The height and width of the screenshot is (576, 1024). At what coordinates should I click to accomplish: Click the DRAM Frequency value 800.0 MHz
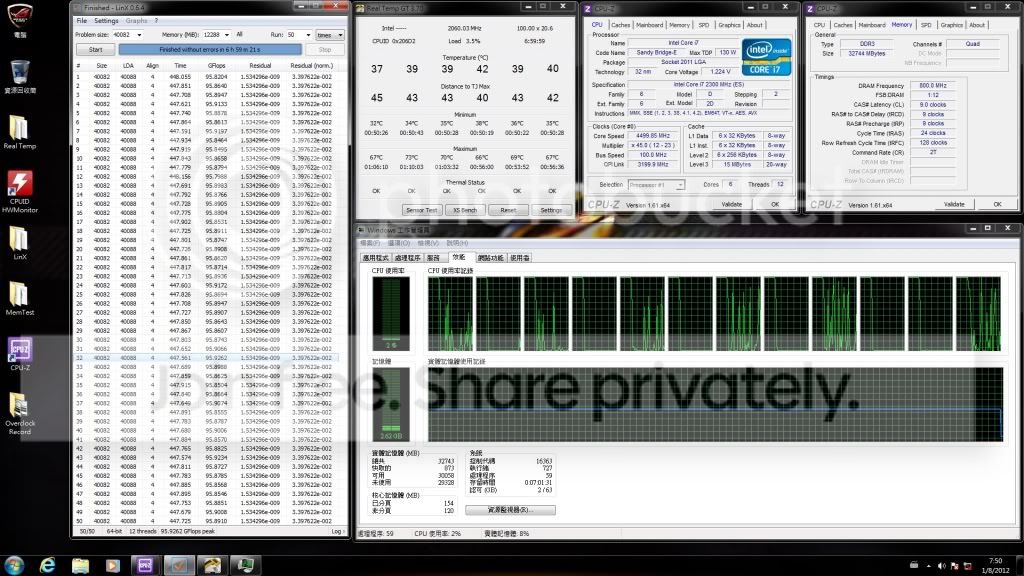coord(933,86)
